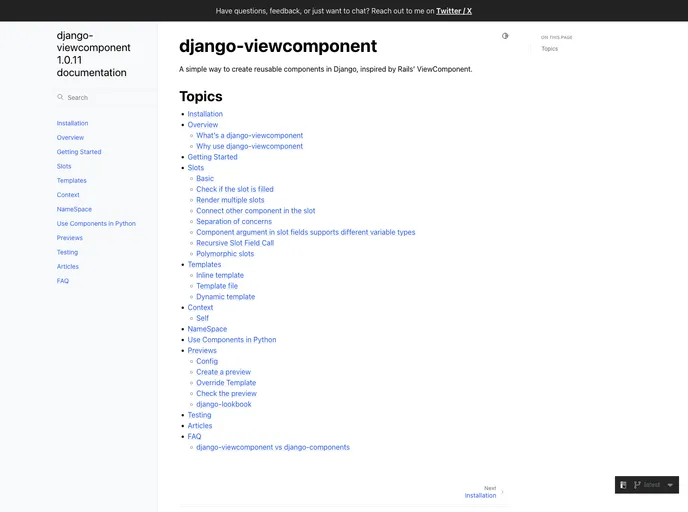Click the Next chevron arrow icon
The height and width of the screenshot is (512, 688).
tap(502, 492)
